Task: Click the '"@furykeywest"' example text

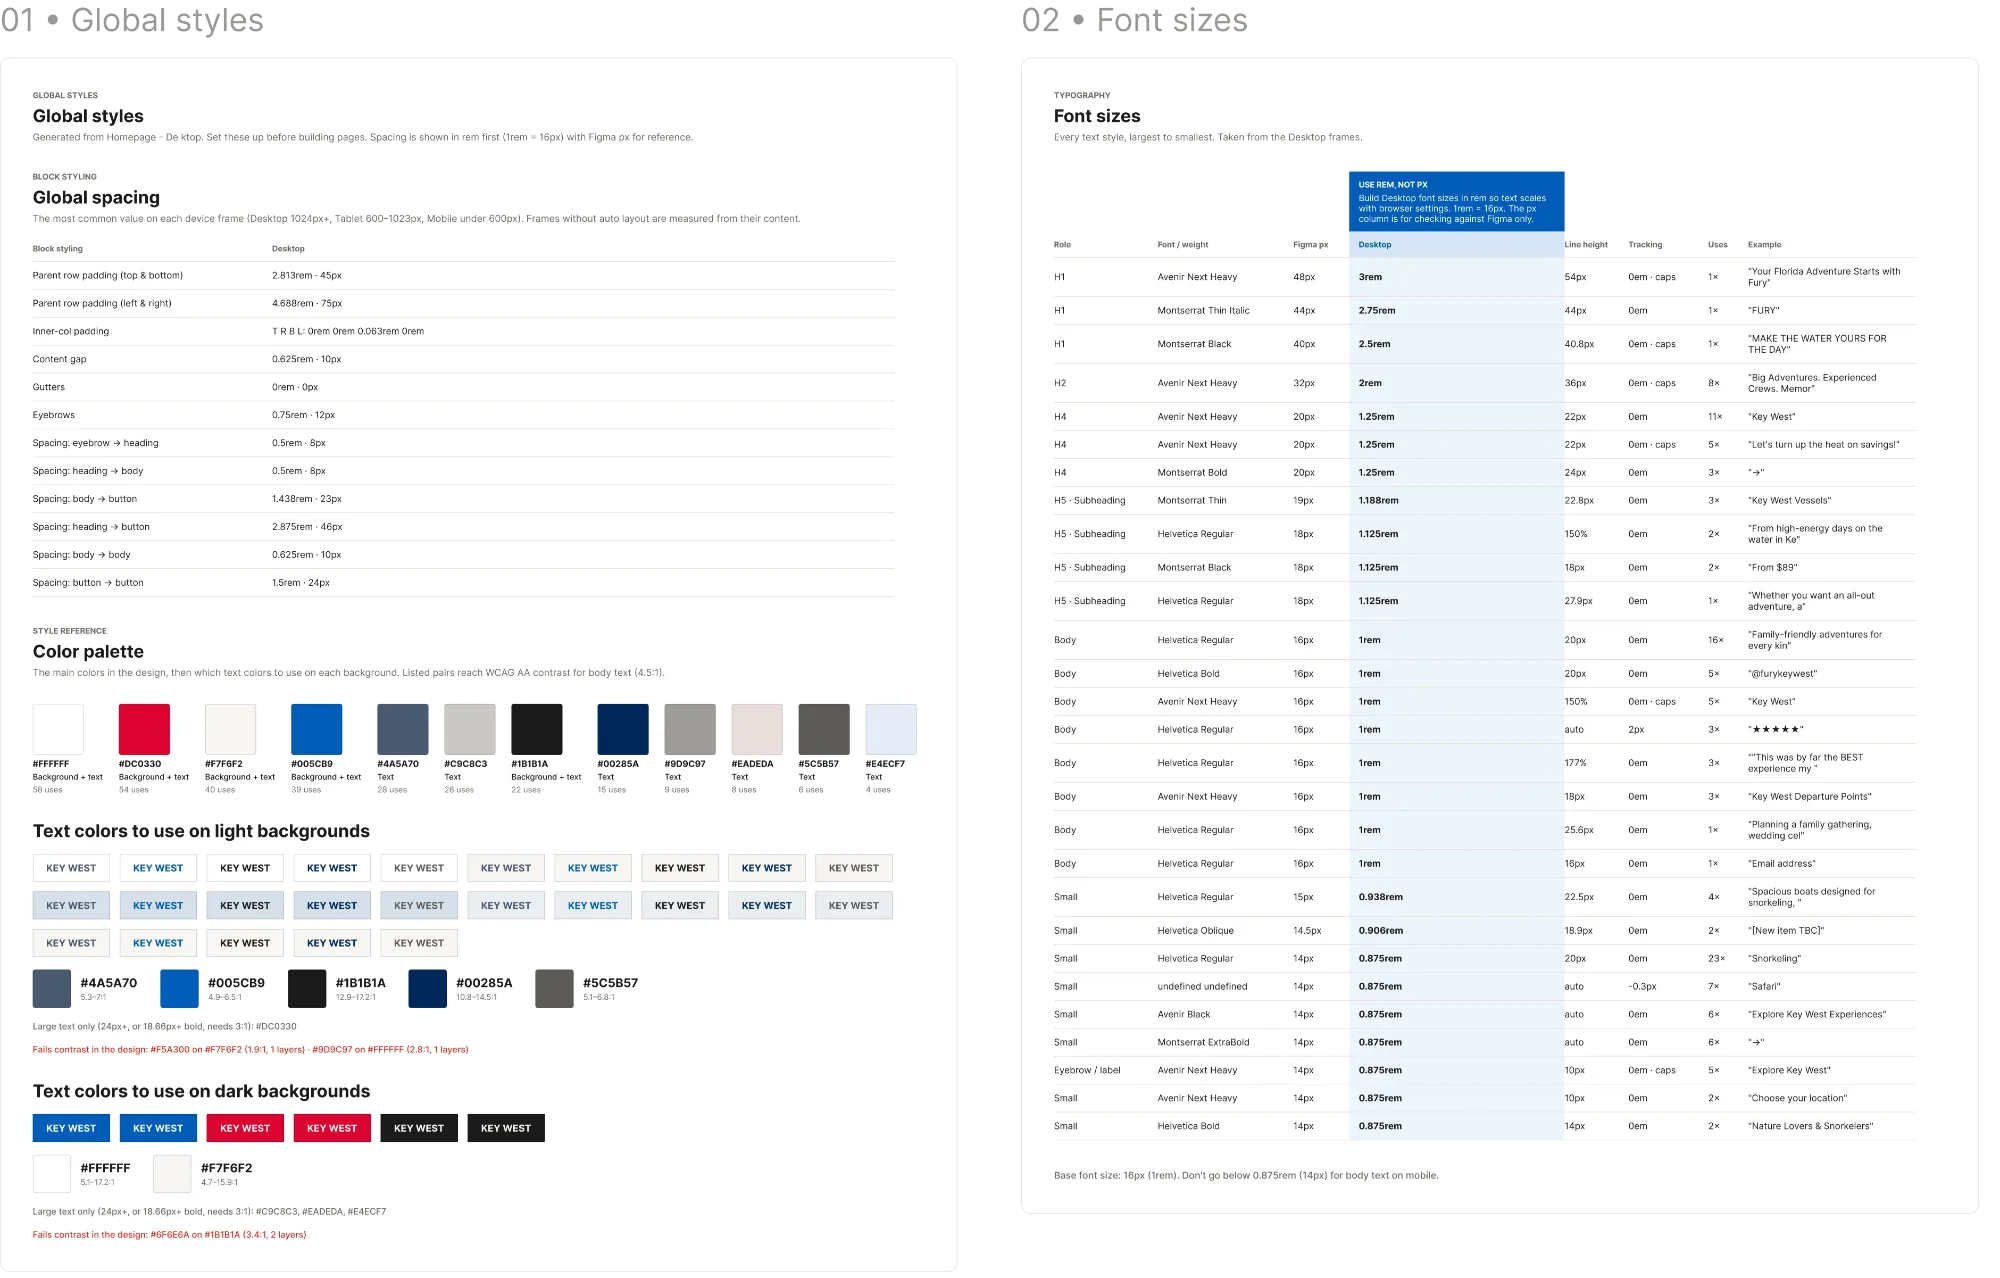Action: [1783, 674]
